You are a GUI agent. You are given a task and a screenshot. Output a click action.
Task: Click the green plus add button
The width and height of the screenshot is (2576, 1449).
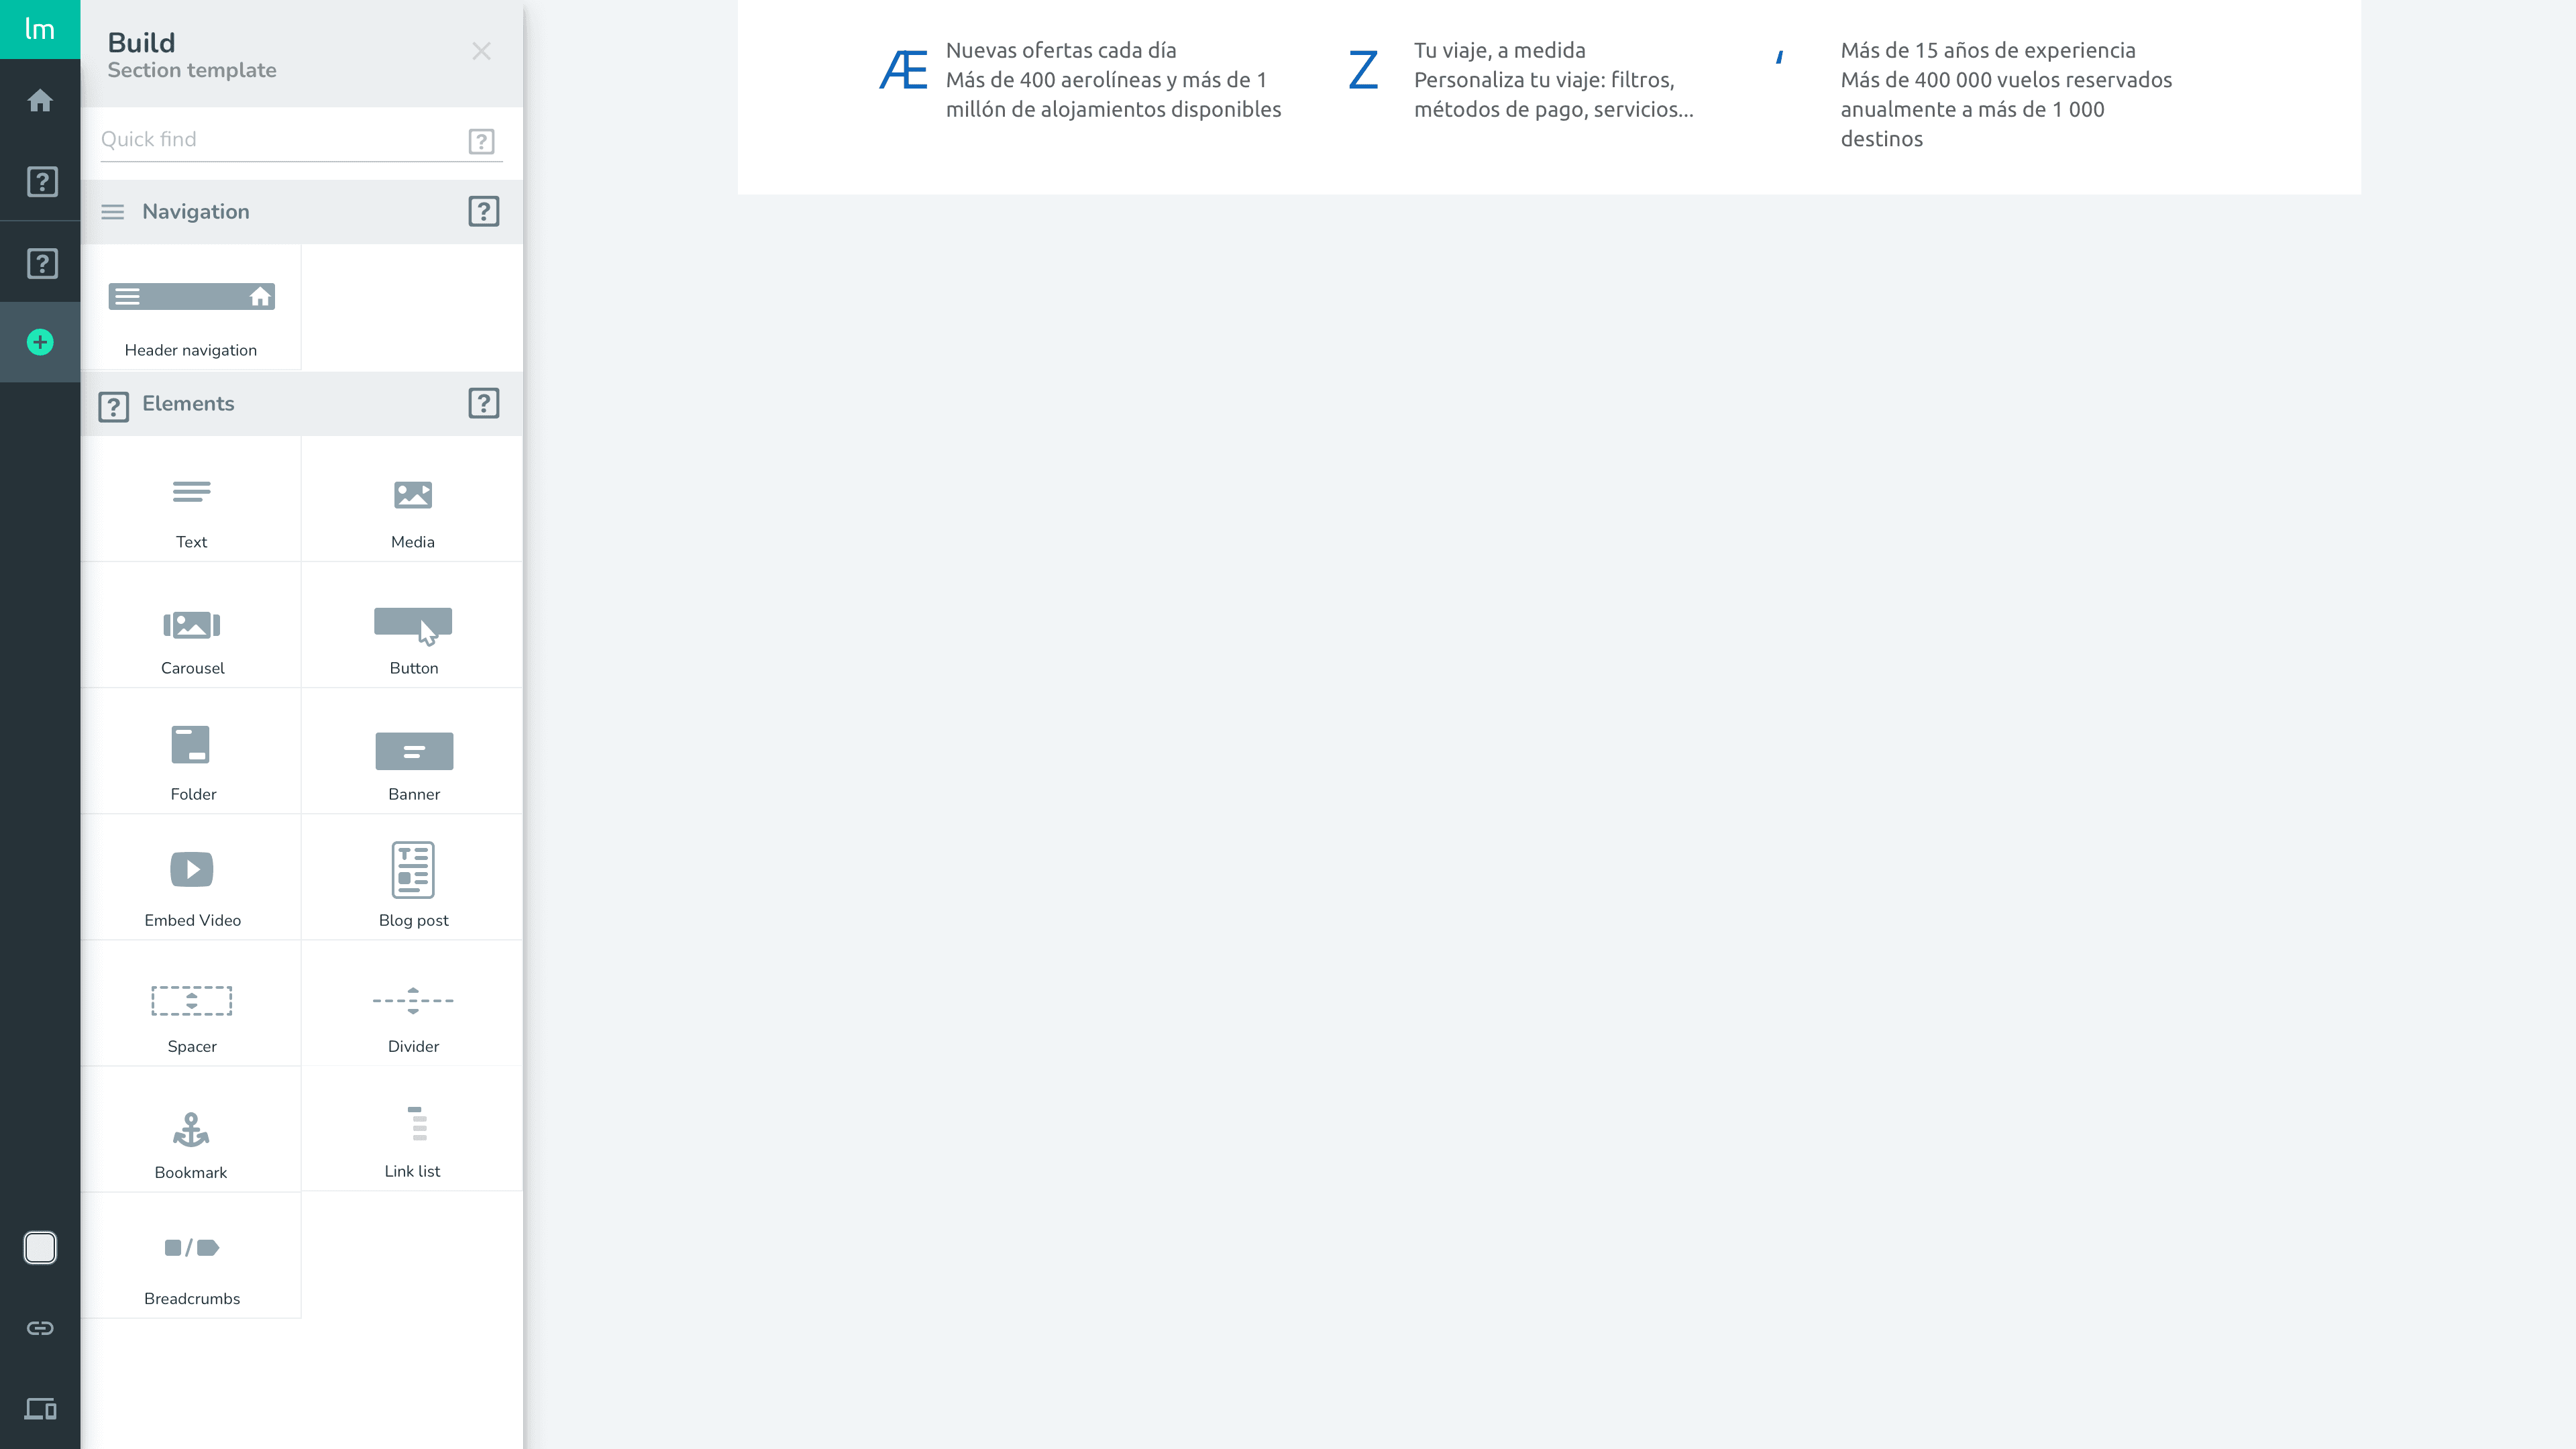tap(40, 343)
